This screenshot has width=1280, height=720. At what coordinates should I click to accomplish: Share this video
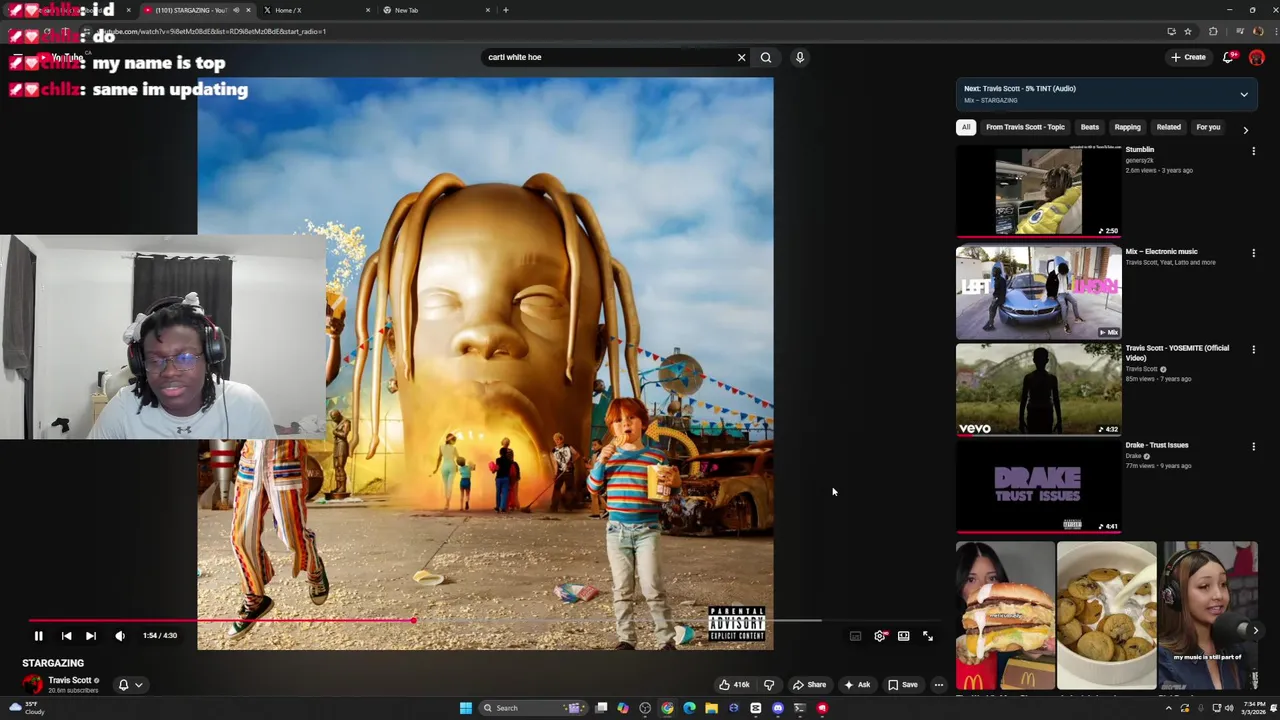809,685
